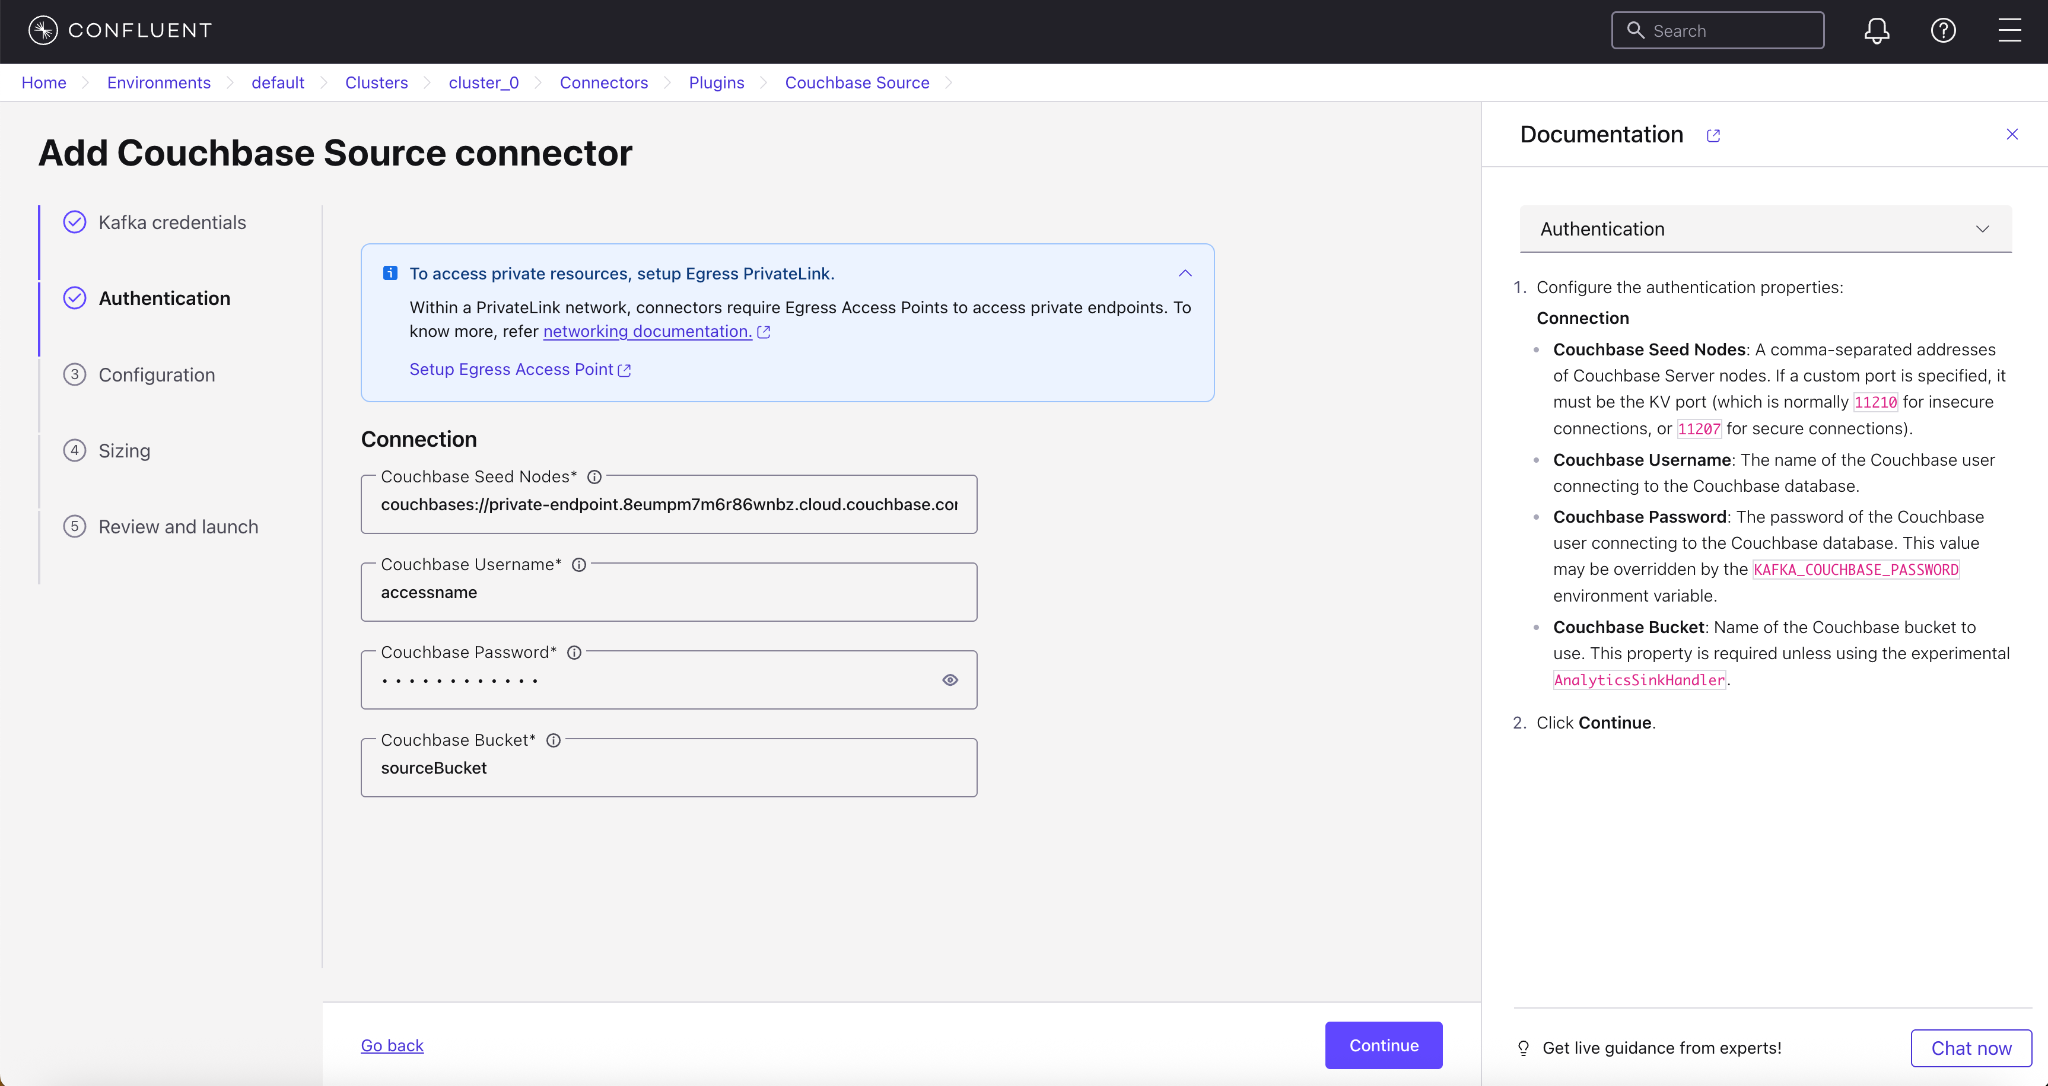Open the networking documentation link
Screen dimensions: 2048x1086
pyautogui.click(x=647, y=331)
